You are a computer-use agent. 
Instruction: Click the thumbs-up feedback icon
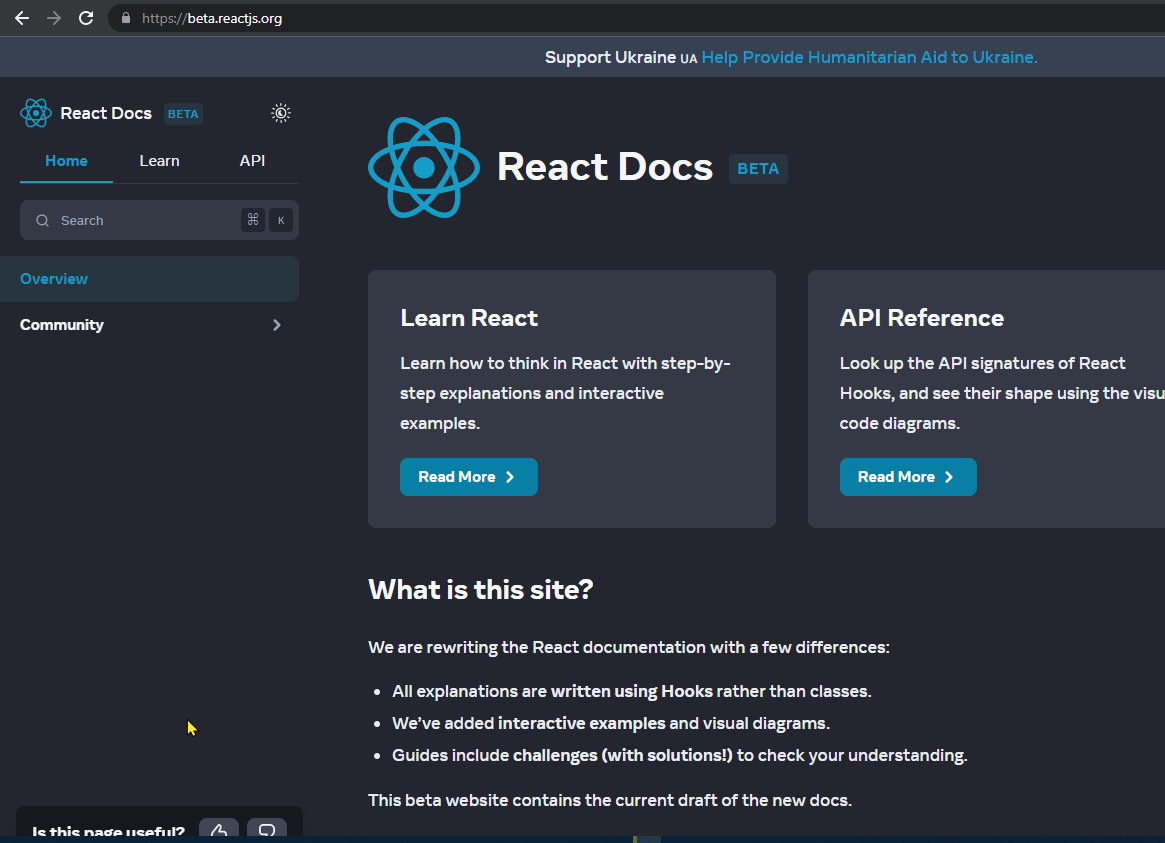click(218, 830)
